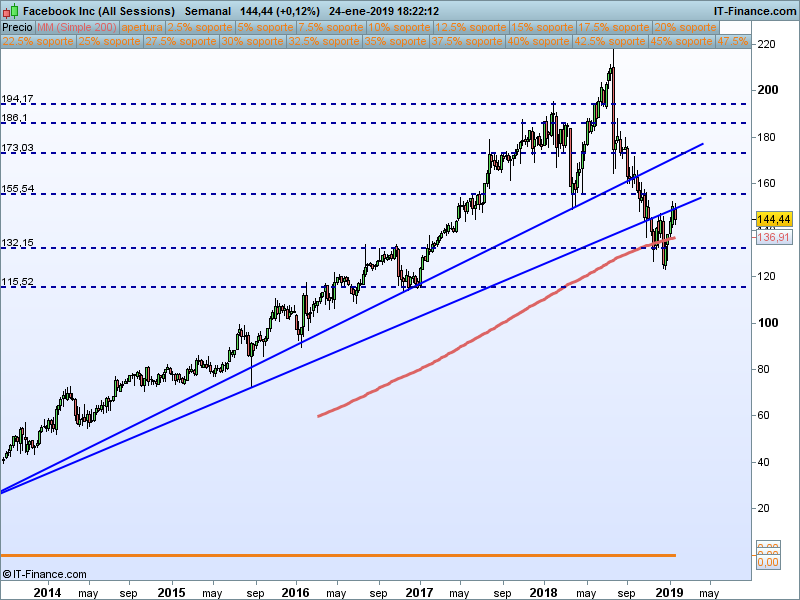
Task: Select the MM (Simple 200) indicator label
Action: [x=77, y=28]
